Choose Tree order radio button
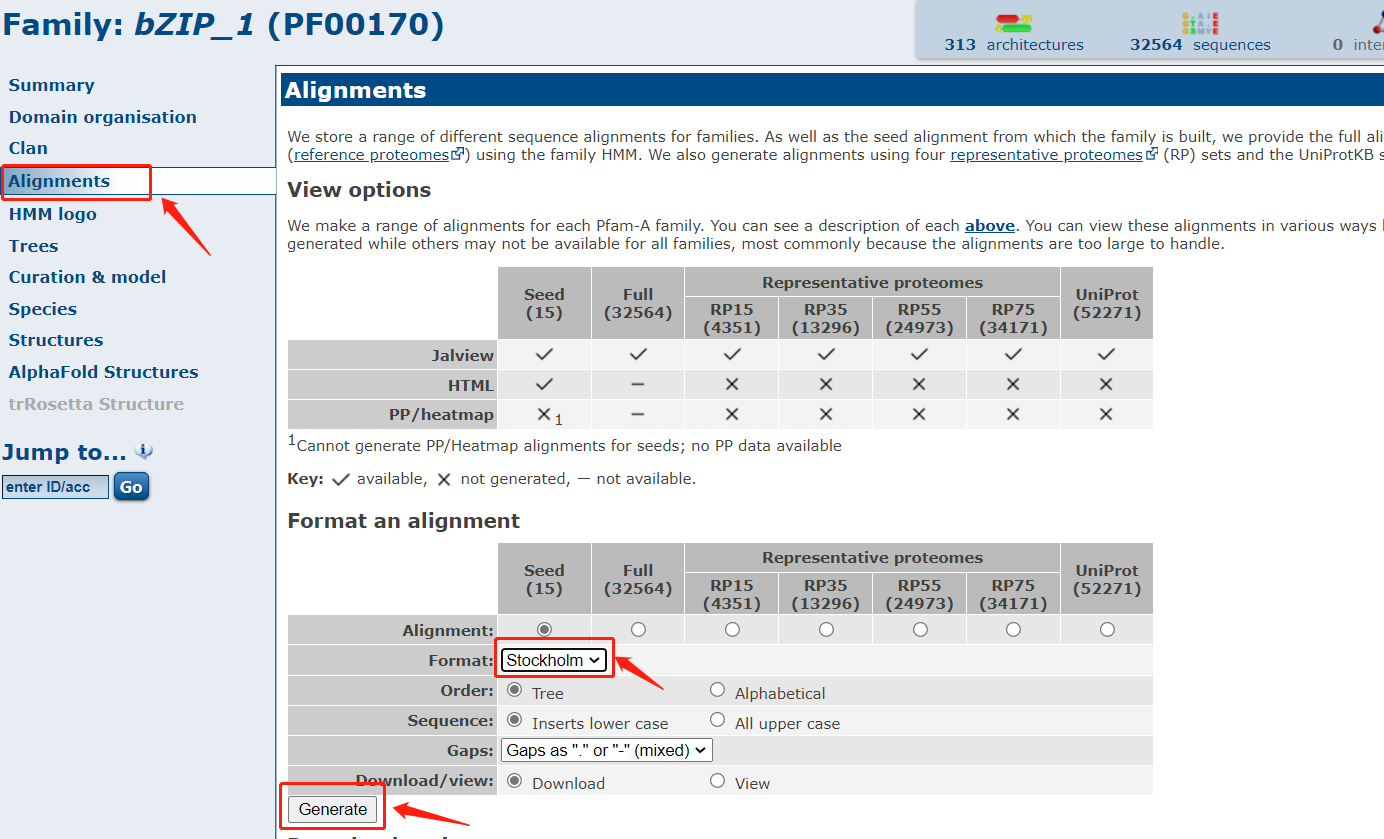The height and width of the screenshot is (839, 1384). [514, 690]
